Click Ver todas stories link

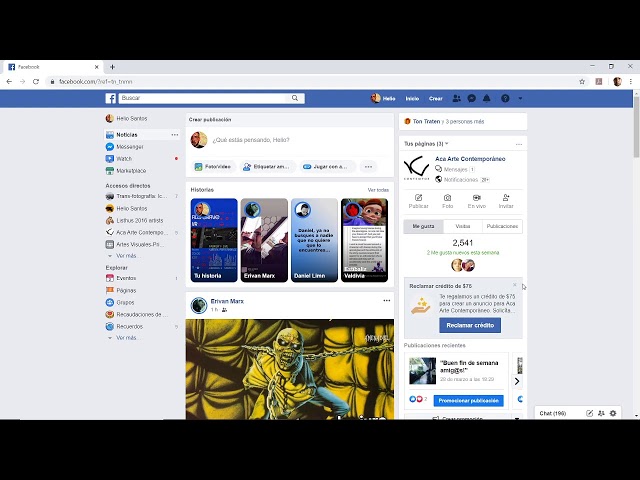[378, 190]
